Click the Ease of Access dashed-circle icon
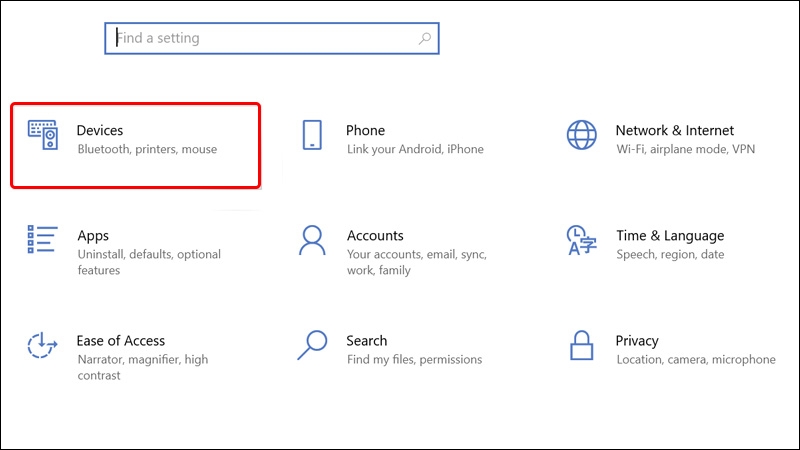 click(42, 345)
